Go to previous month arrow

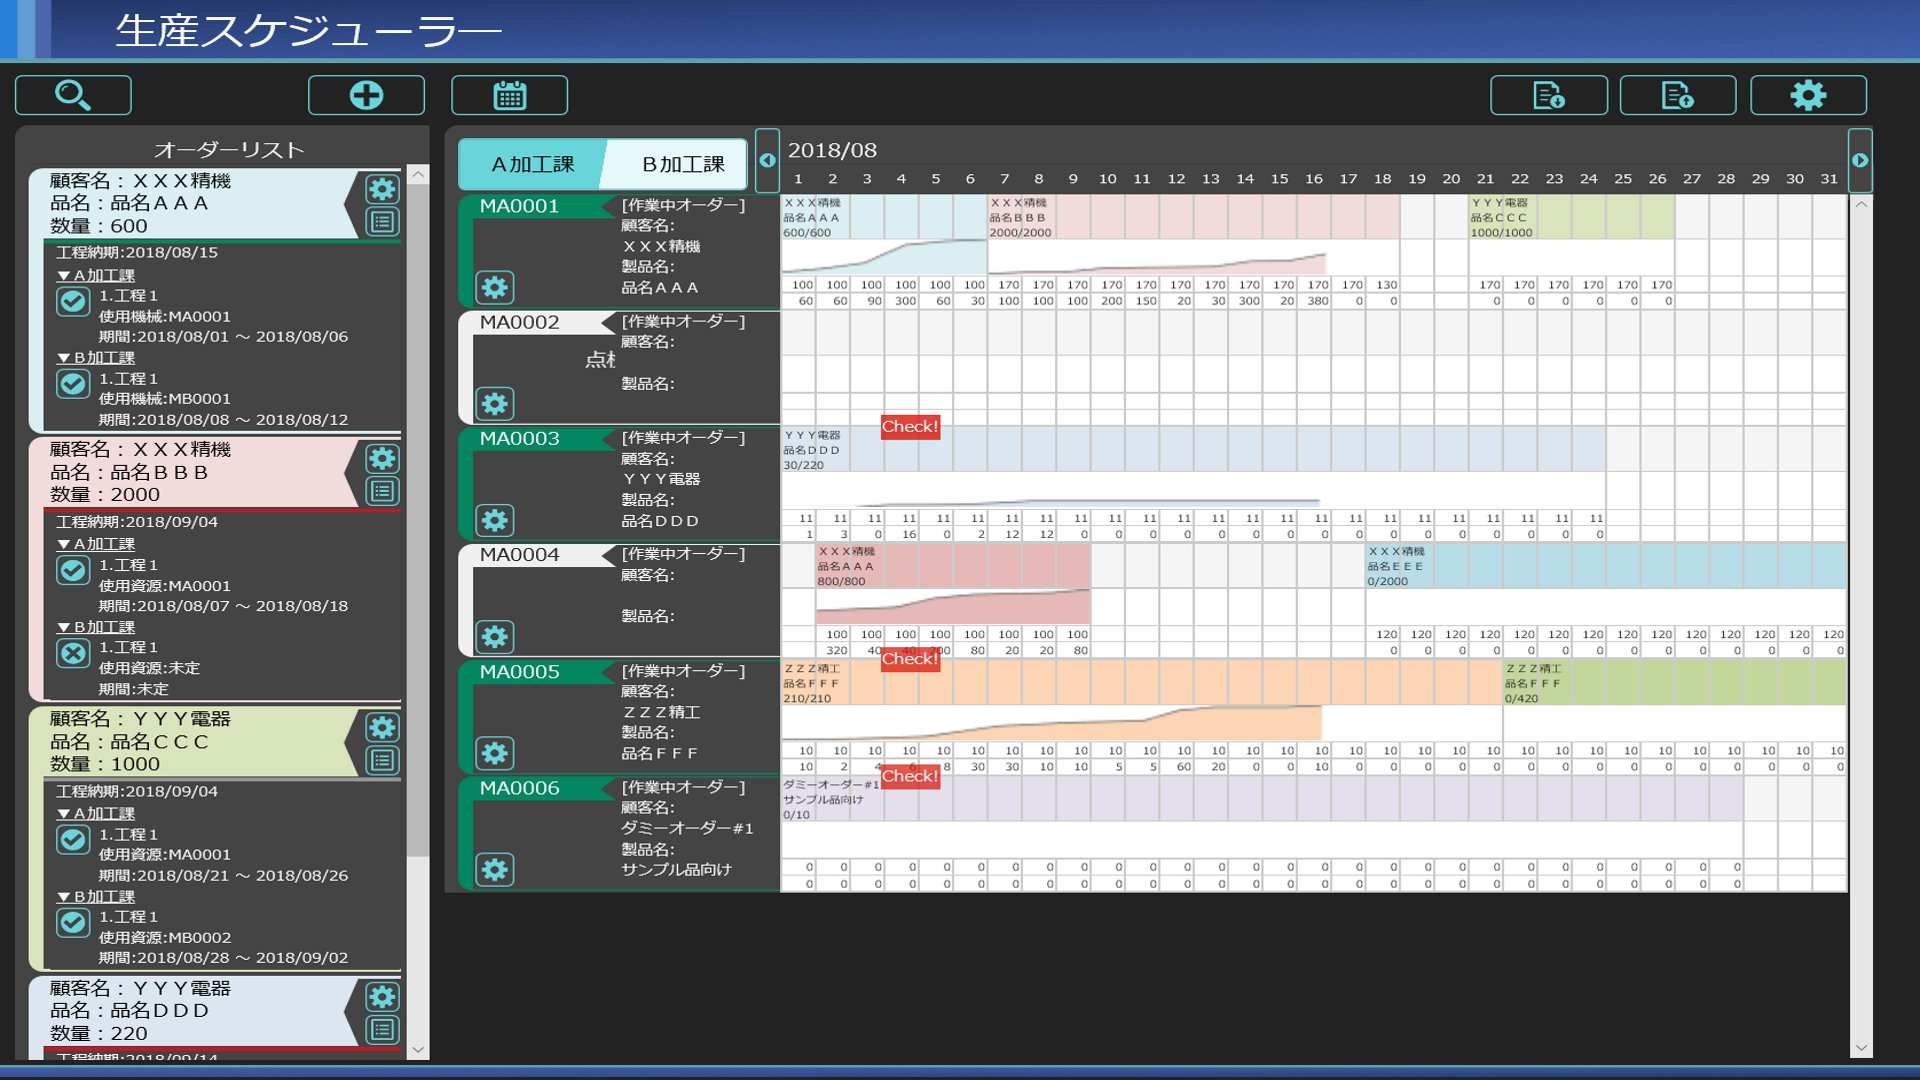pos(767,160)
